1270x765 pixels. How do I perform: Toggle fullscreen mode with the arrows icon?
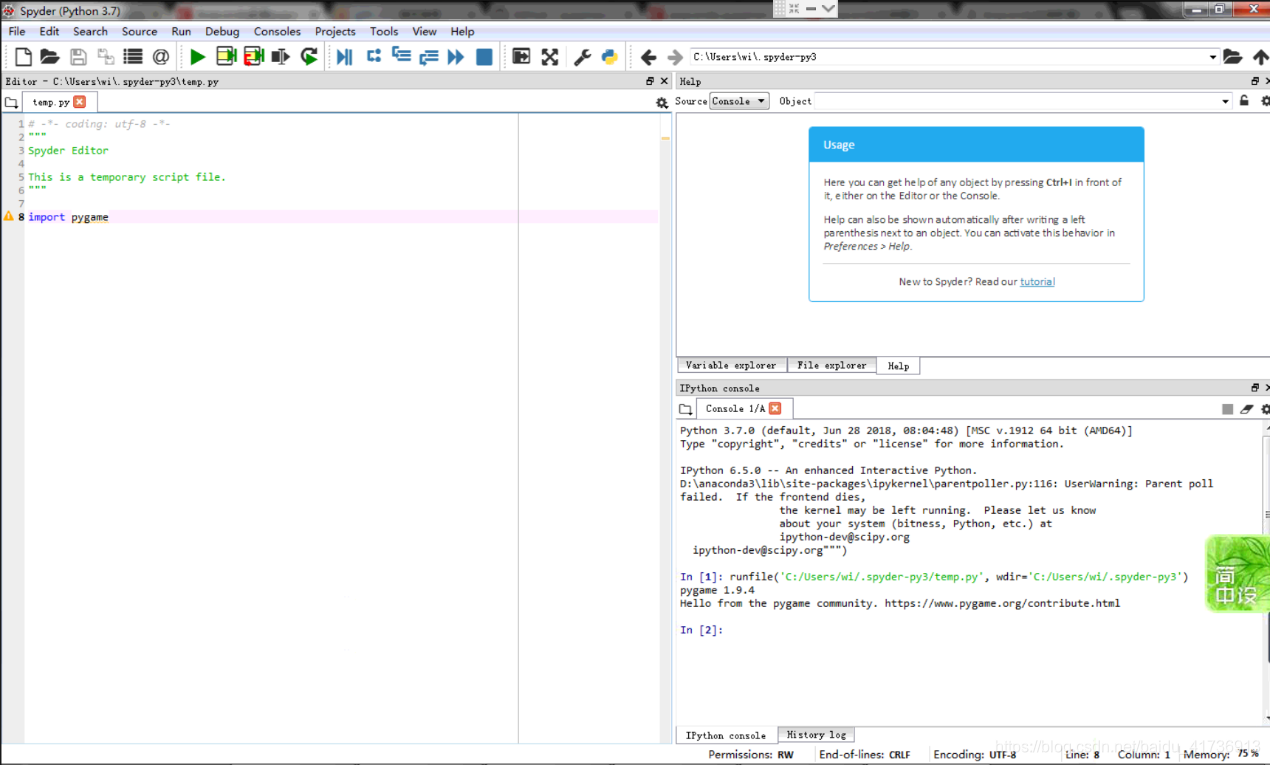click(x=550, y=57)
